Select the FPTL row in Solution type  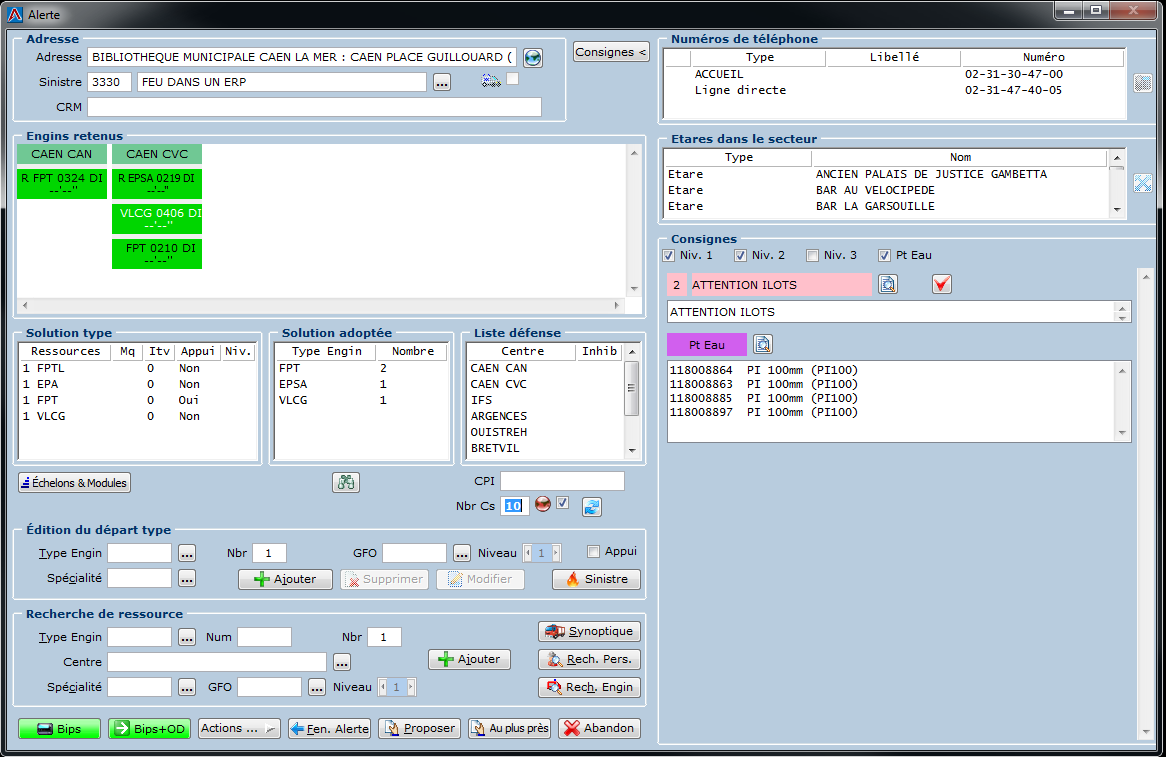(138, 368)
